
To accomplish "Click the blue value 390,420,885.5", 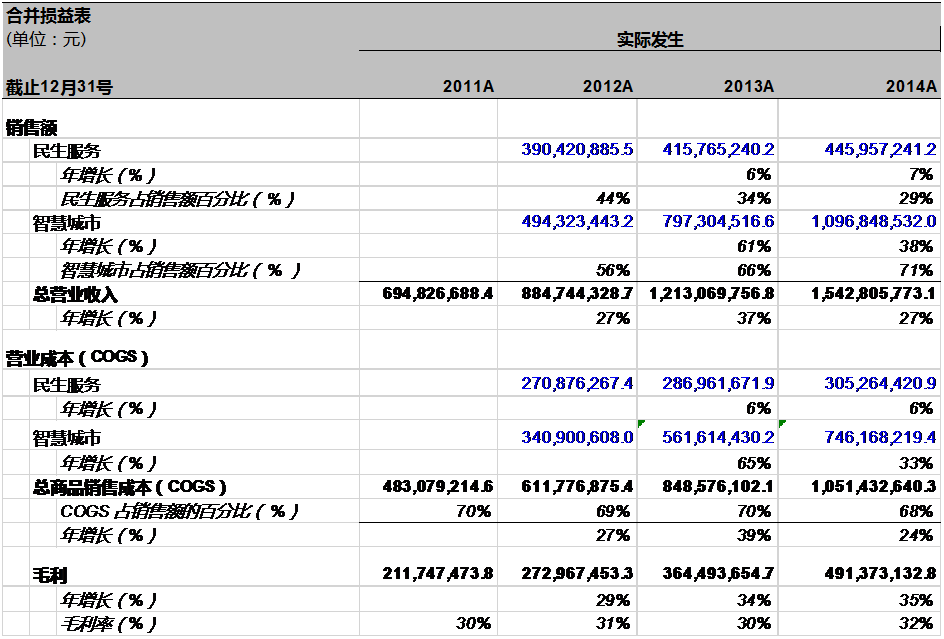I will click(x=577, y=150).
